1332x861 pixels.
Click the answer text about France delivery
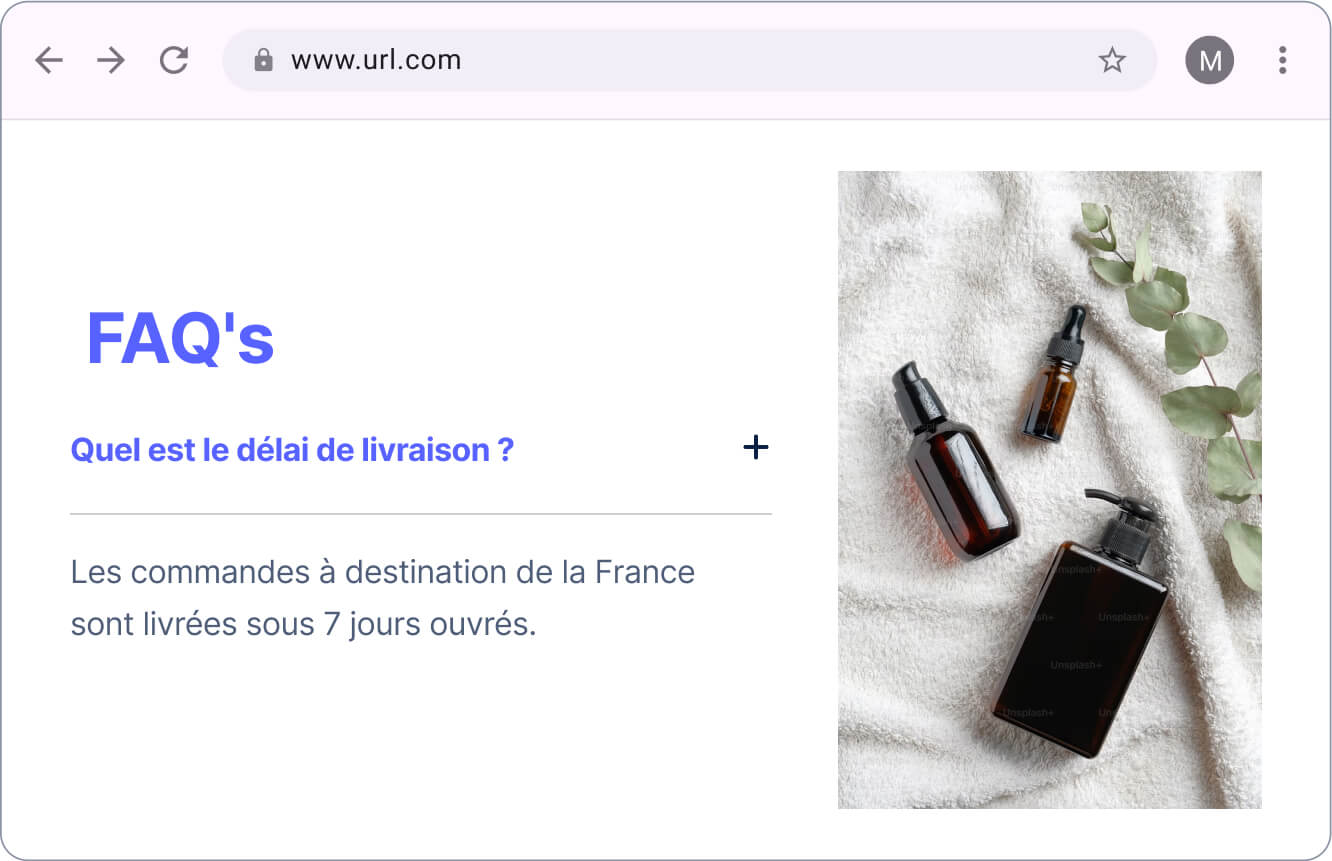pos(383,599)
